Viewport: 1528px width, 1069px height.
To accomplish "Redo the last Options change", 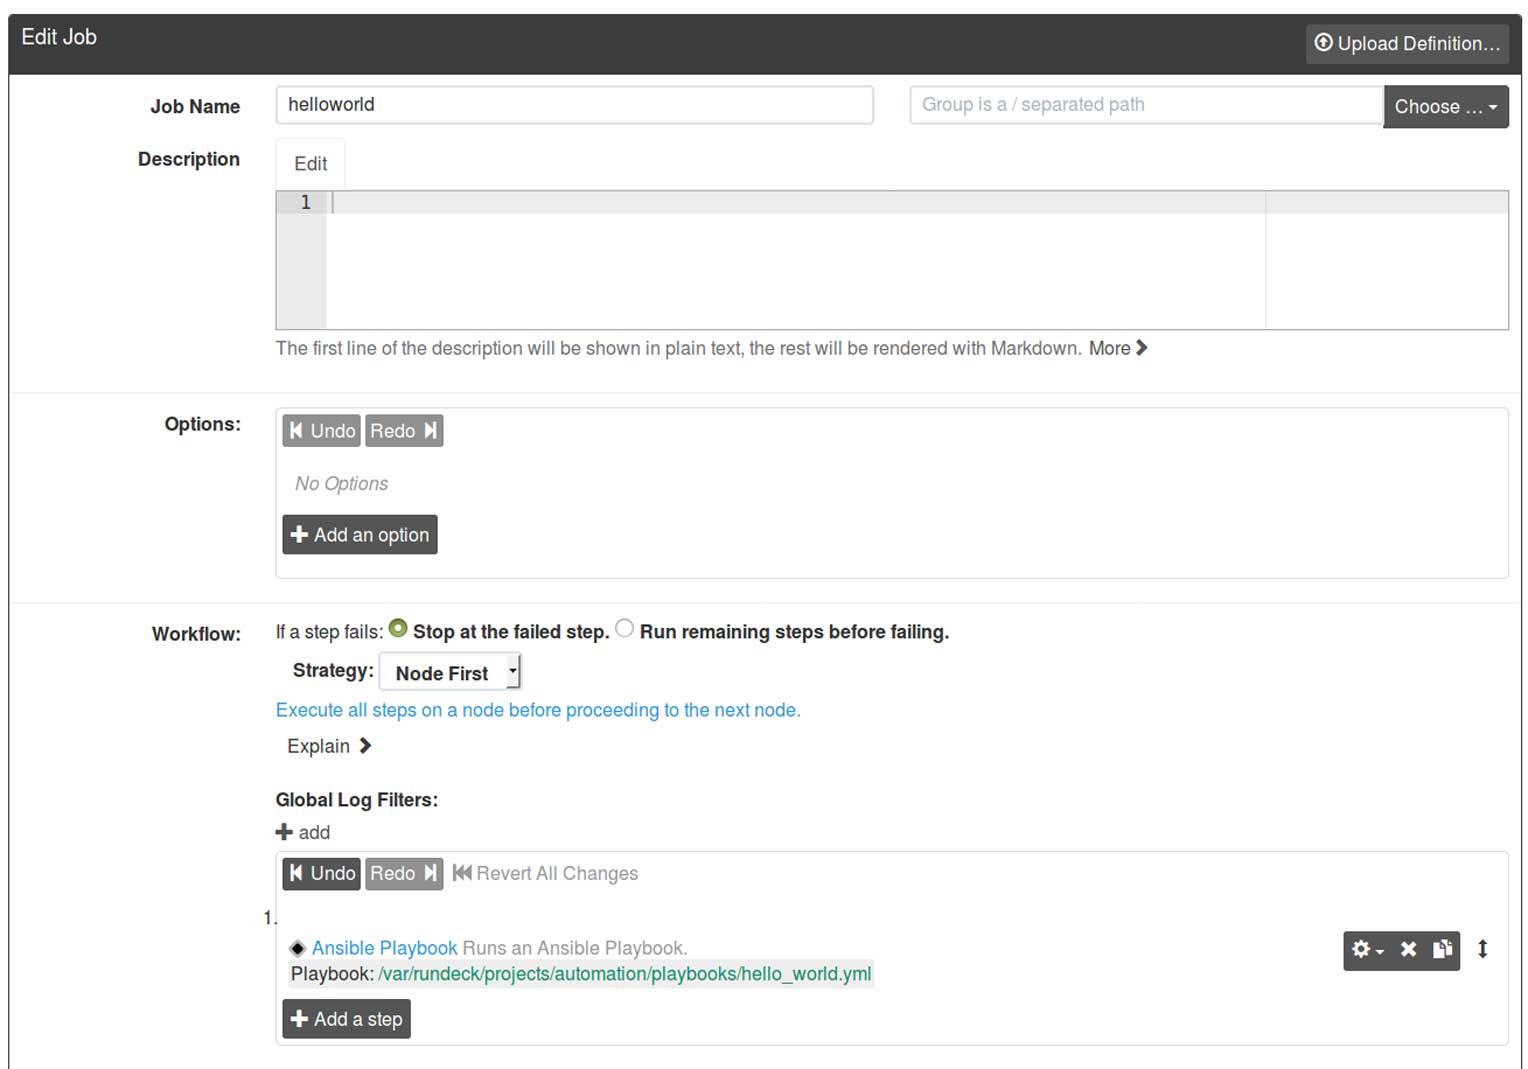I will 404,431.
